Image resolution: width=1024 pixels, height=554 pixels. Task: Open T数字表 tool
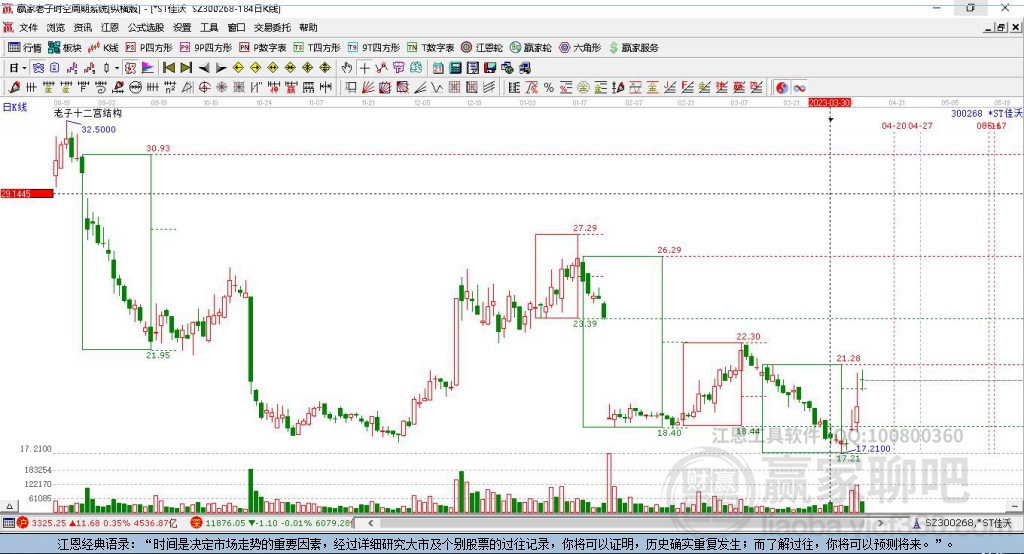point(430,48)
